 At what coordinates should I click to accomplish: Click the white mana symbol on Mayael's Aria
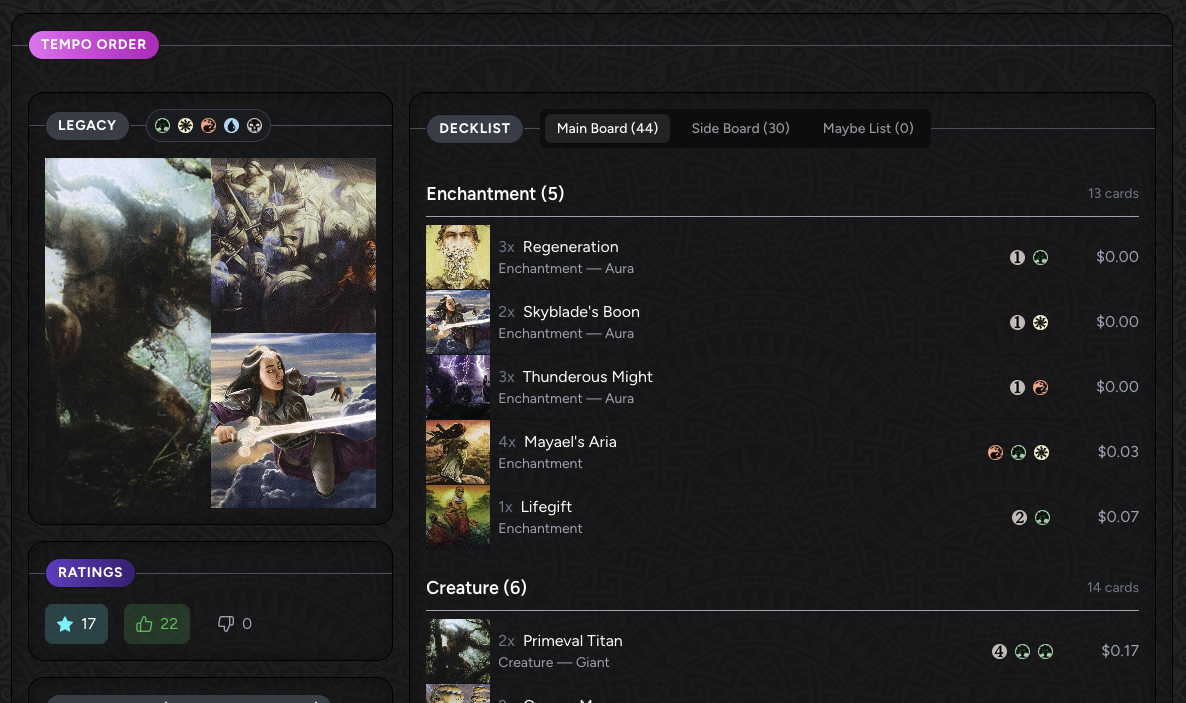1042,453
